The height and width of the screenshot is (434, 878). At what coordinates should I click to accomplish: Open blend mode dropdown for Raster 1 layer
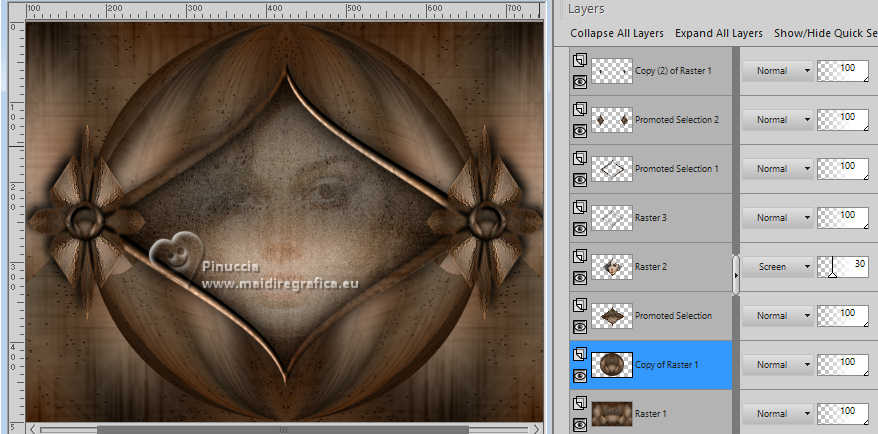coord(779,413)
